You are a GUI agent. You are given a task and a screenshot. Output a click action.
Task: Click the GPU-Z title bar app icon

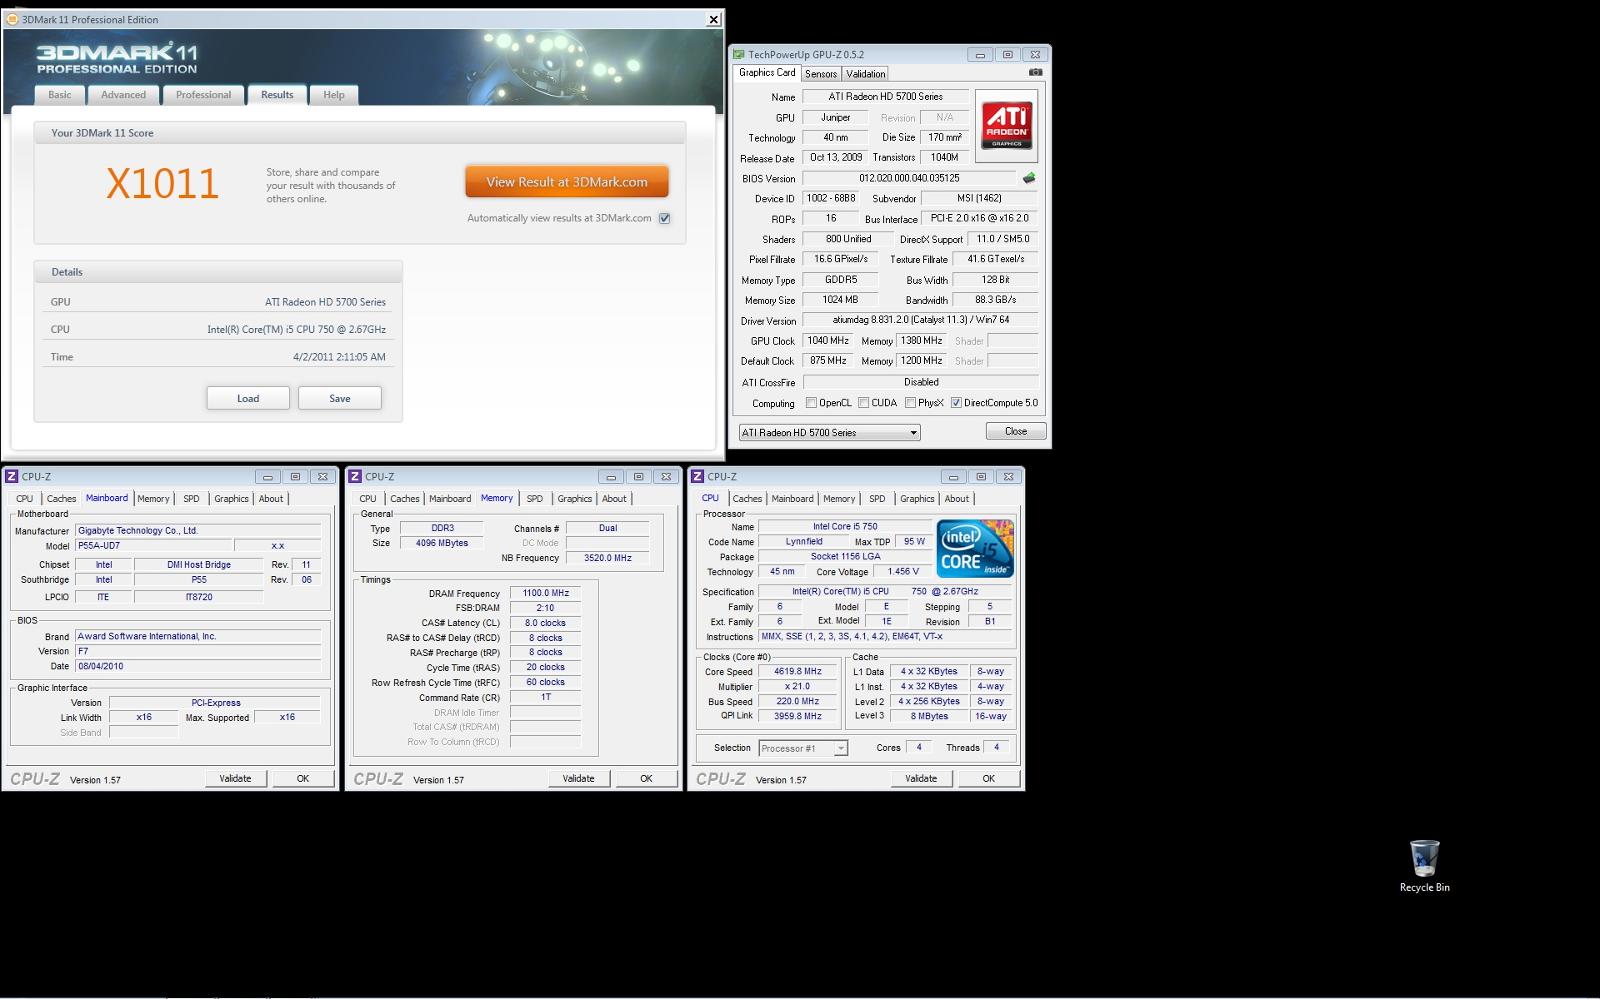tap(738, 55)
